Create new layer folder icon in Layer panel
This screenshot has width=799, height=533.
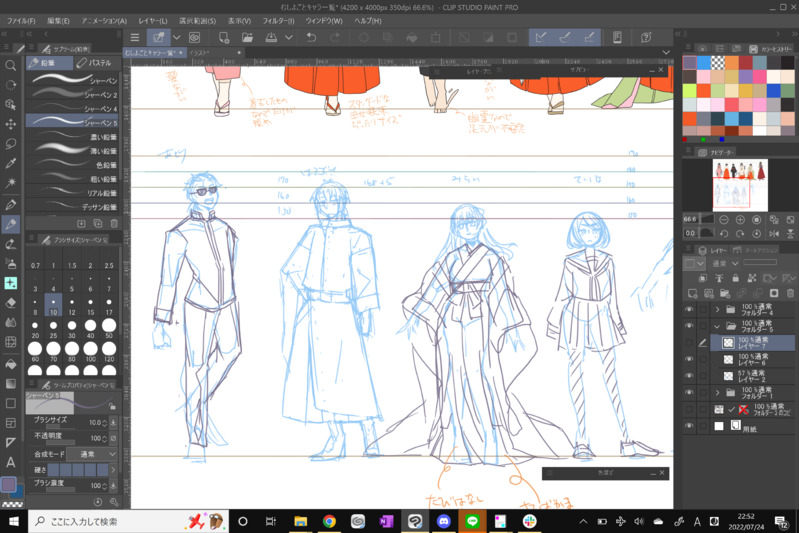coord(725,293)
